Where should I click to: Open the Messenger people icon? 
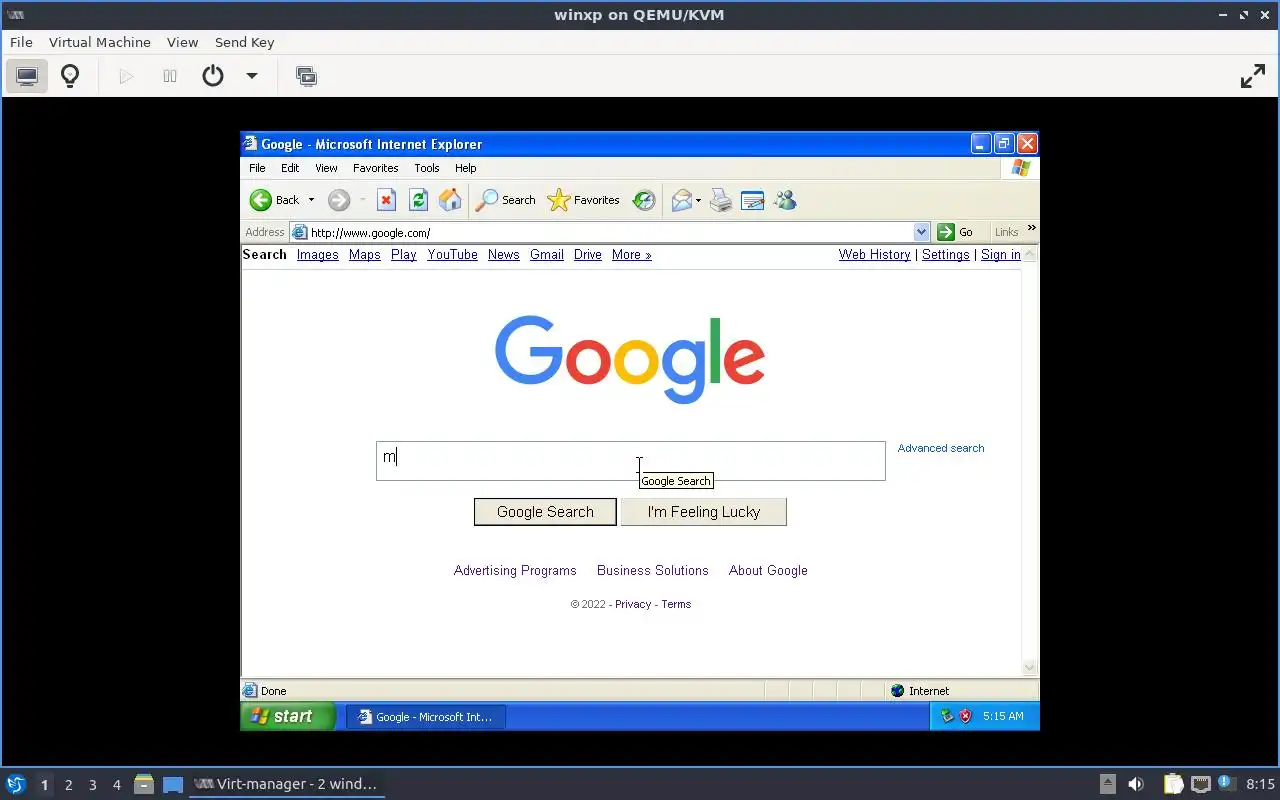[785, 200]
